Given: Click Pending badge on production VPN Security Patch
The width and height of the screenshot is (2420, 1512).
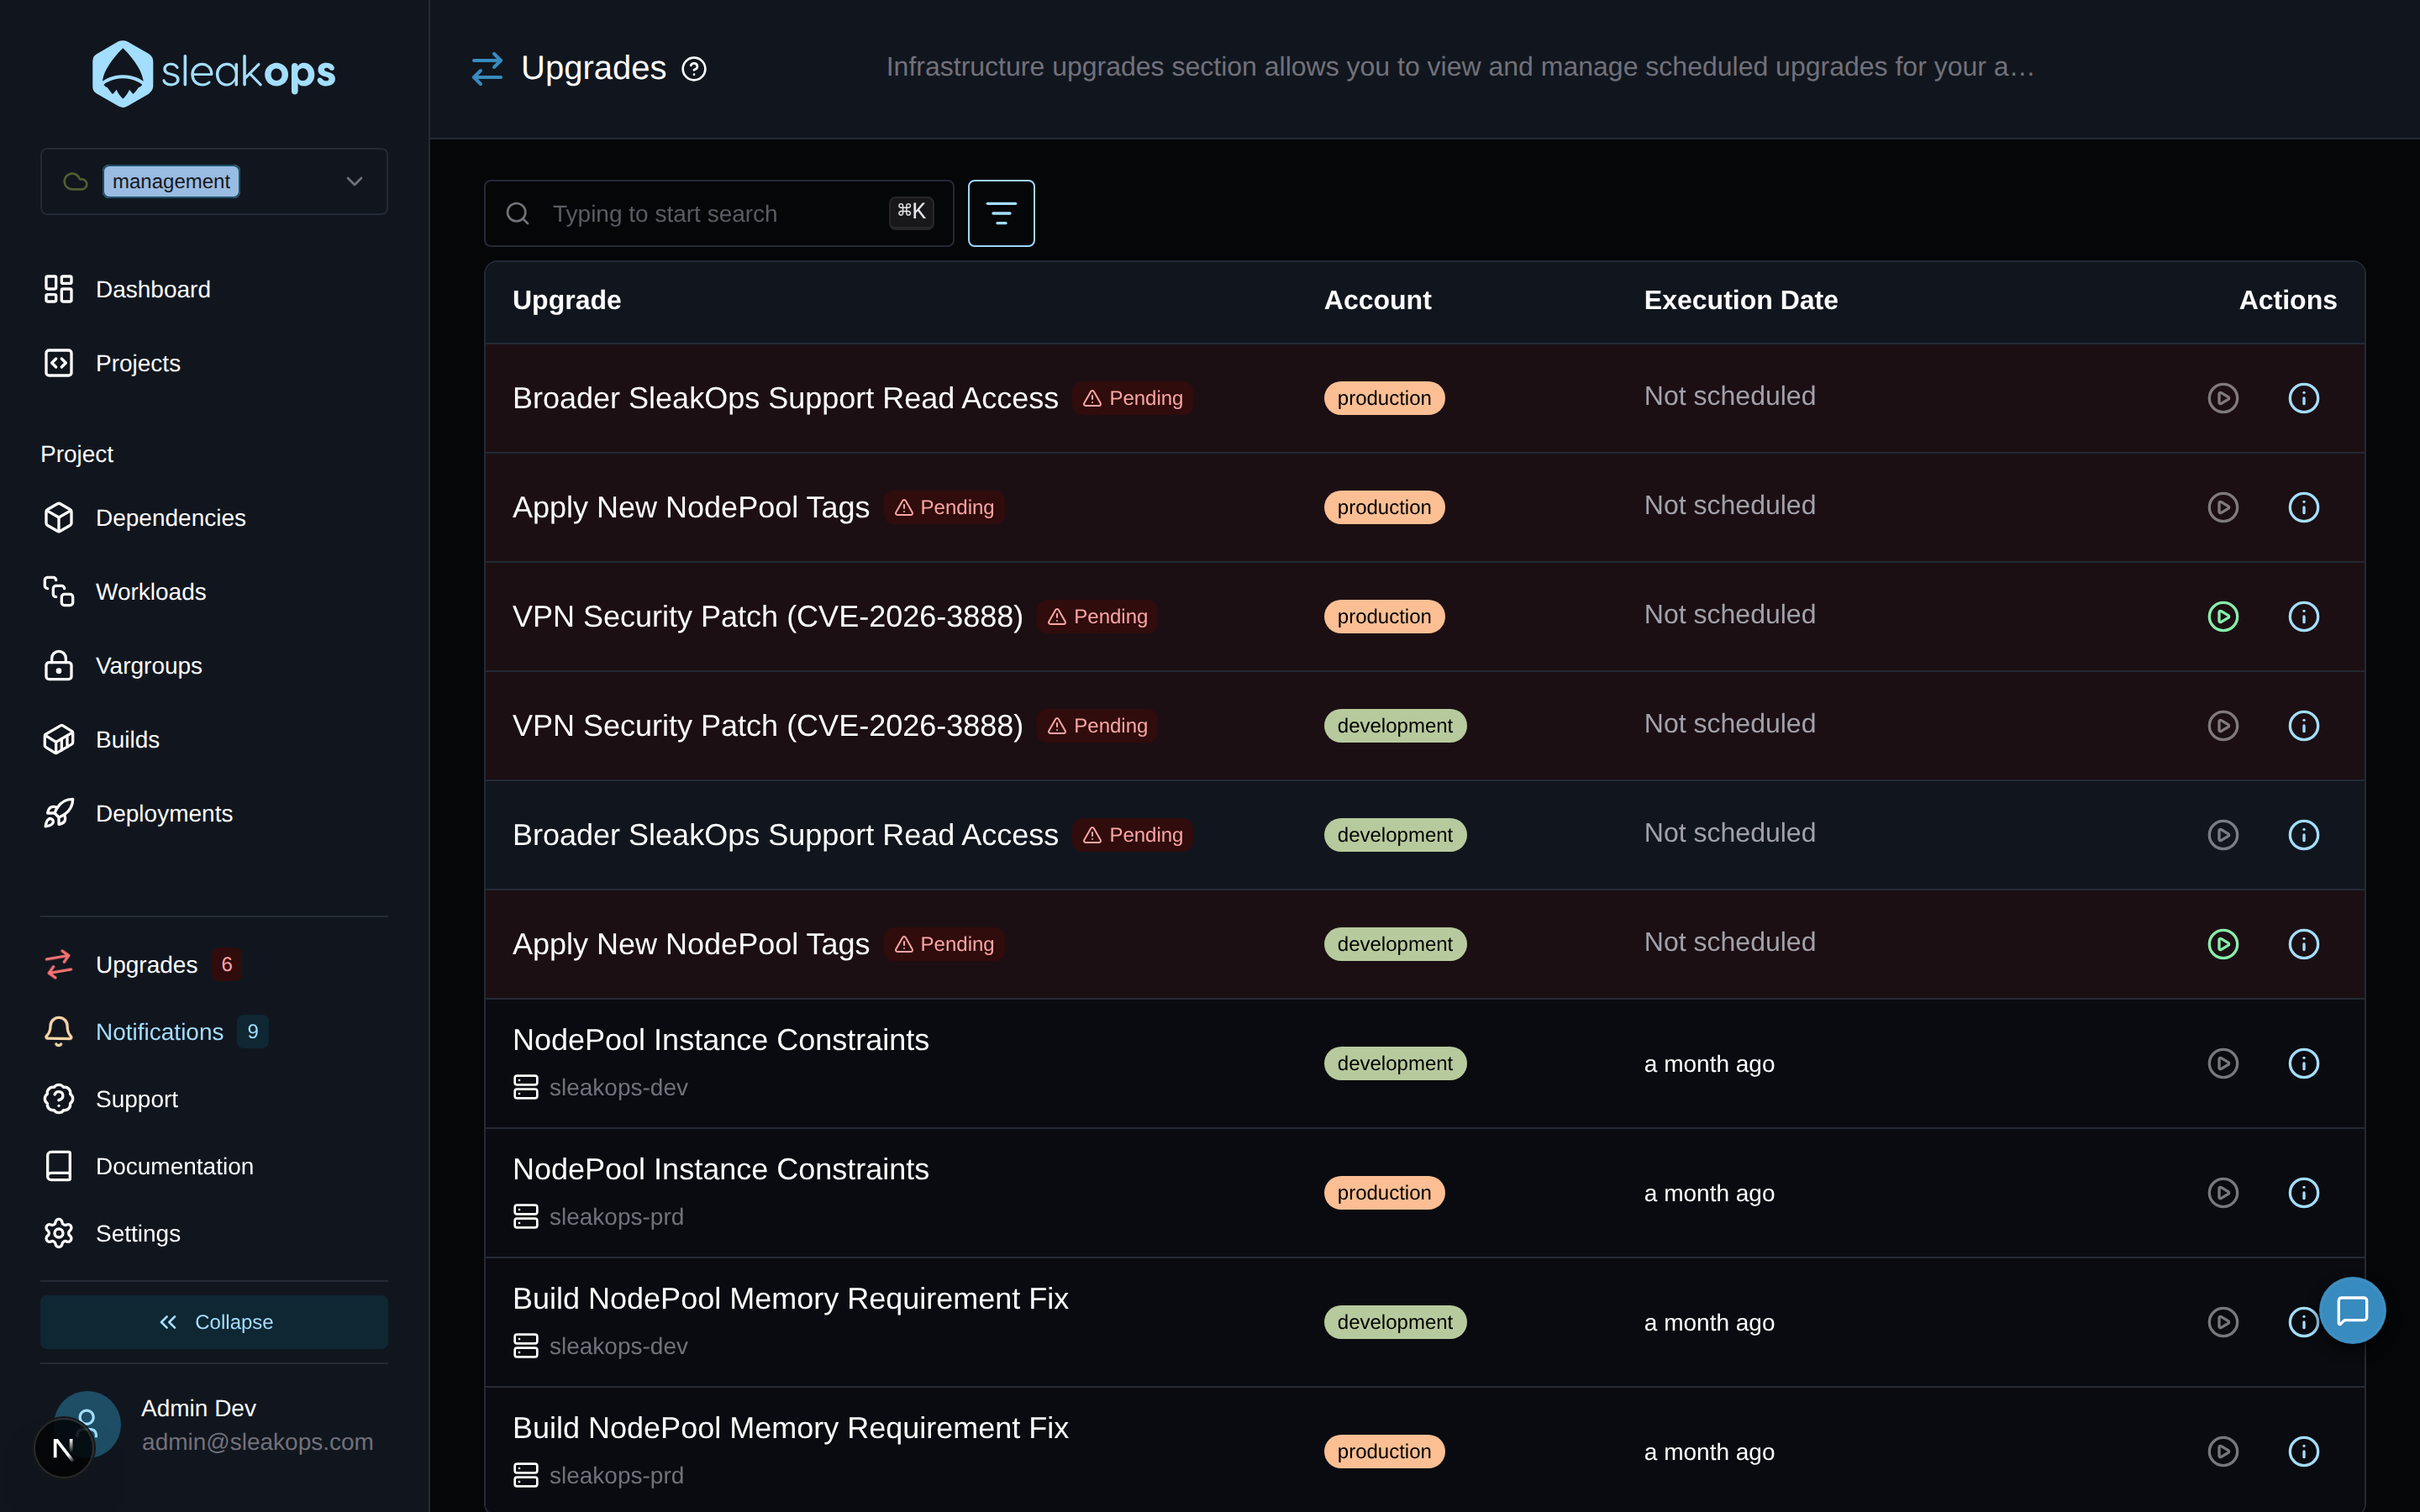Looking at the screenshot, I should [1098, 616].
